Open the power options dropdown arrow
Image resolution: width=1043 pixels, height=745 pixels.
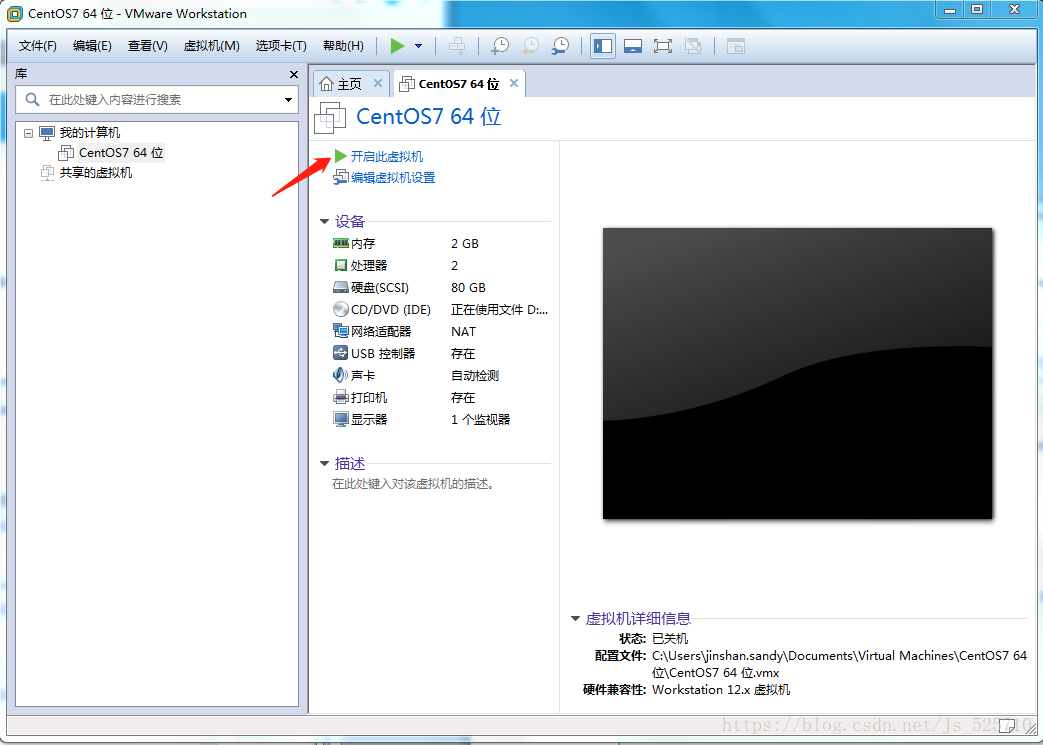click(x=418, y=46)
